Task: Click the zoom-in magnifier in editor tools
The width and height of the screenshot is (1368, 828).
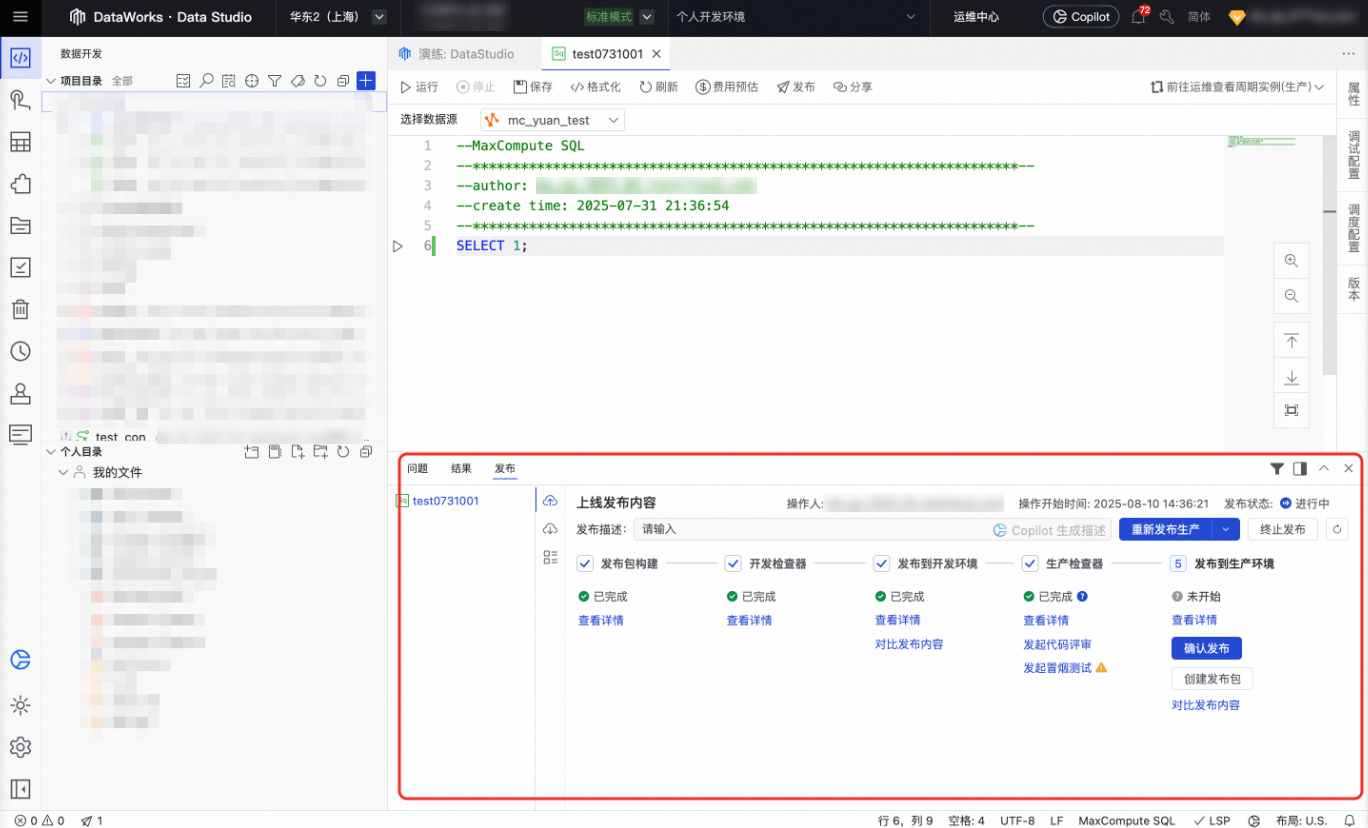Action: coord(1291,261)
